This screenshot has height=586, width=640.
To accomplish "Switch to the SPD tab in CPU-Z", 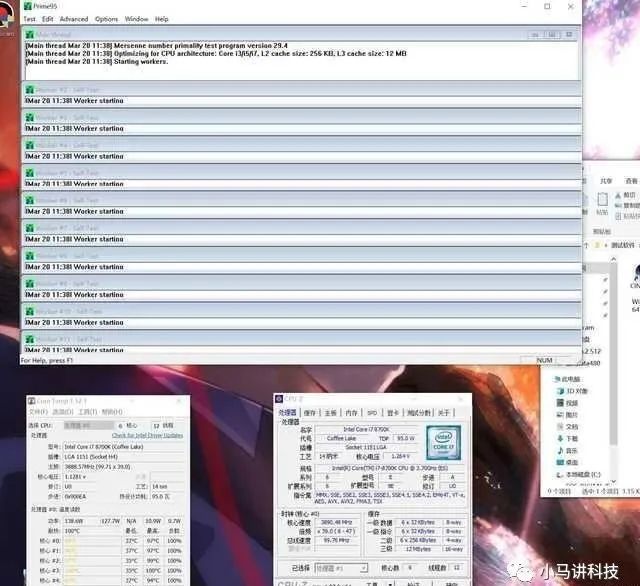I will 372,413.
